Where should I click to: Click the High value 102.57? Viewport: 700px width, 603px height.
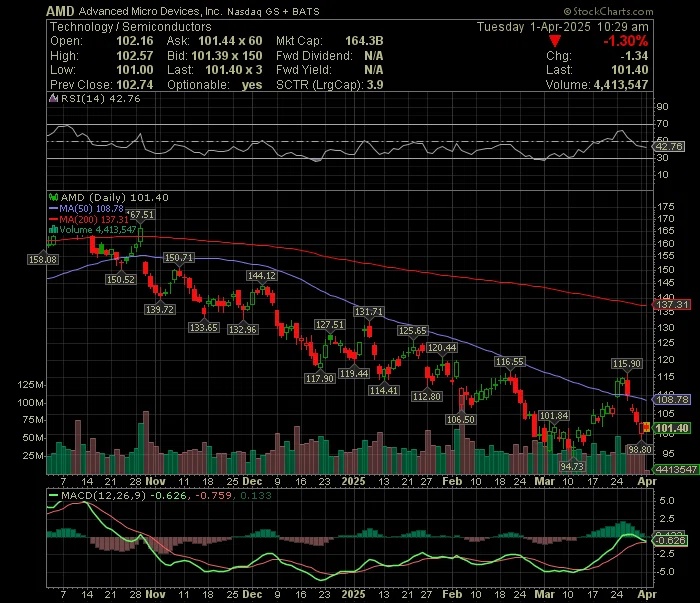134,55
